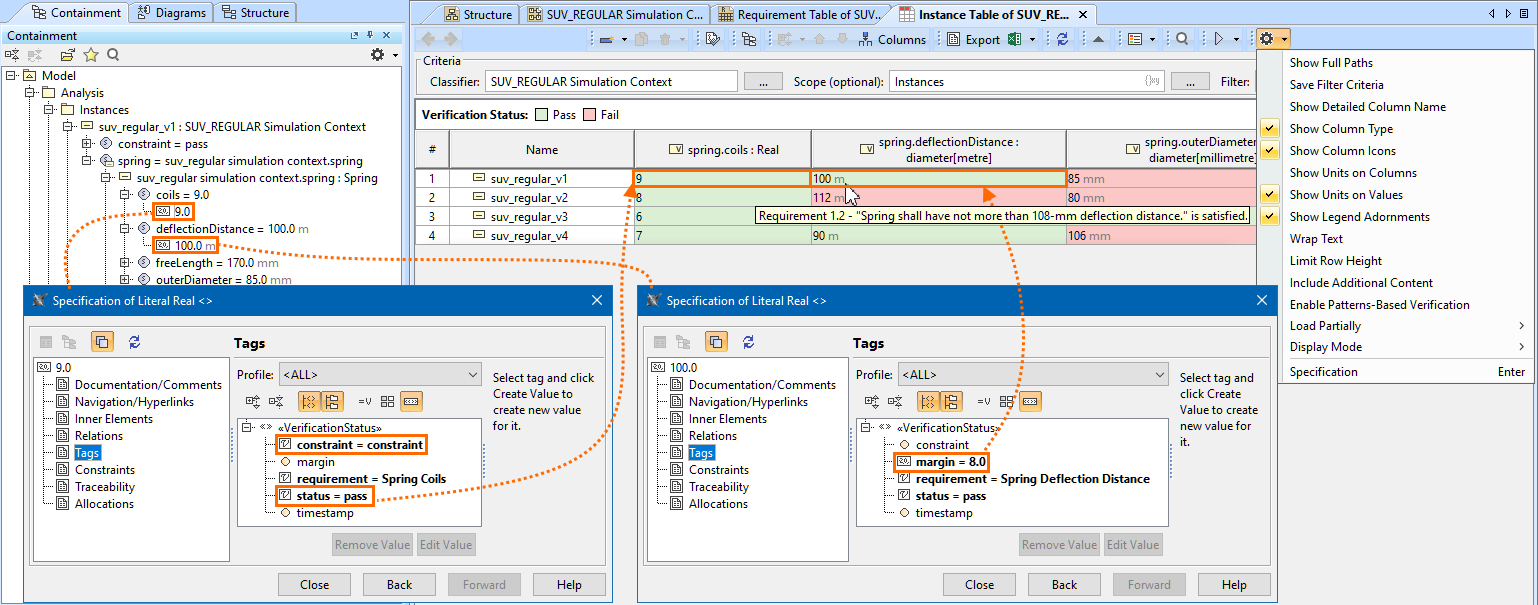Image resolution: width=1538 pixels, height=605 pixels.
Task: Toggle Show Column Type option
Action: tap(1341, 129)
